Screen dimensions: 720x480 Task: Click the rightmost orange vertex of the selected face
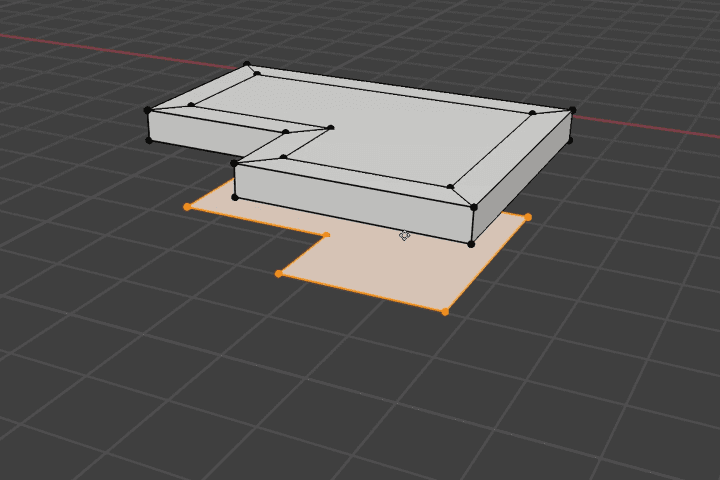[x=528, y=217]
